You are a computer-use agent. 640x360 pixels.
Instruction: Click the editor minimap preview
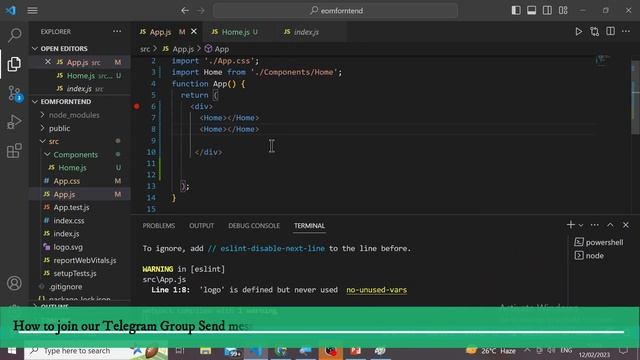point(602,60)
